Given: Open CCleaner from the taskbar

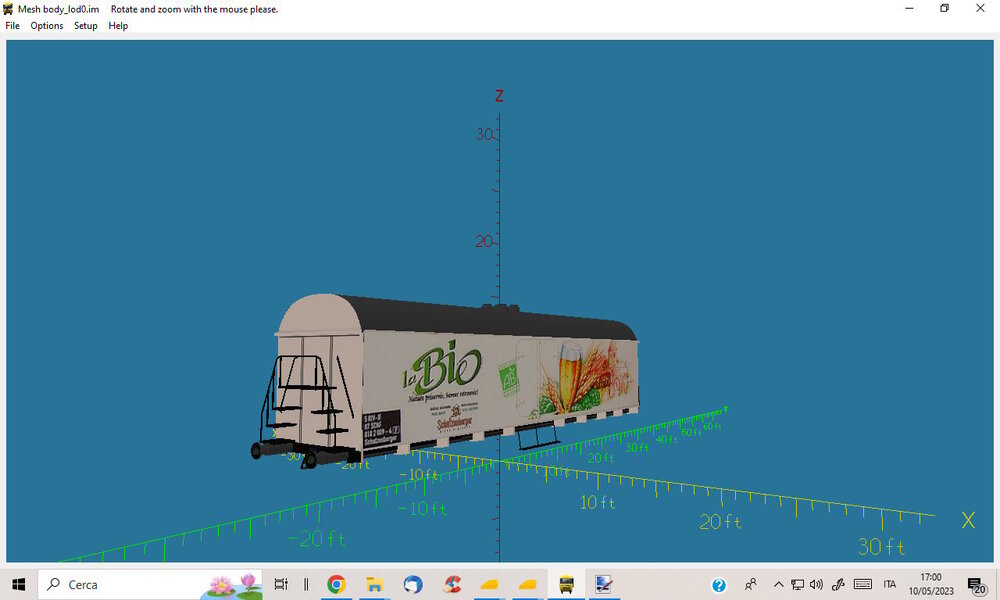Looking at the screenshot, I should [452, 584].
